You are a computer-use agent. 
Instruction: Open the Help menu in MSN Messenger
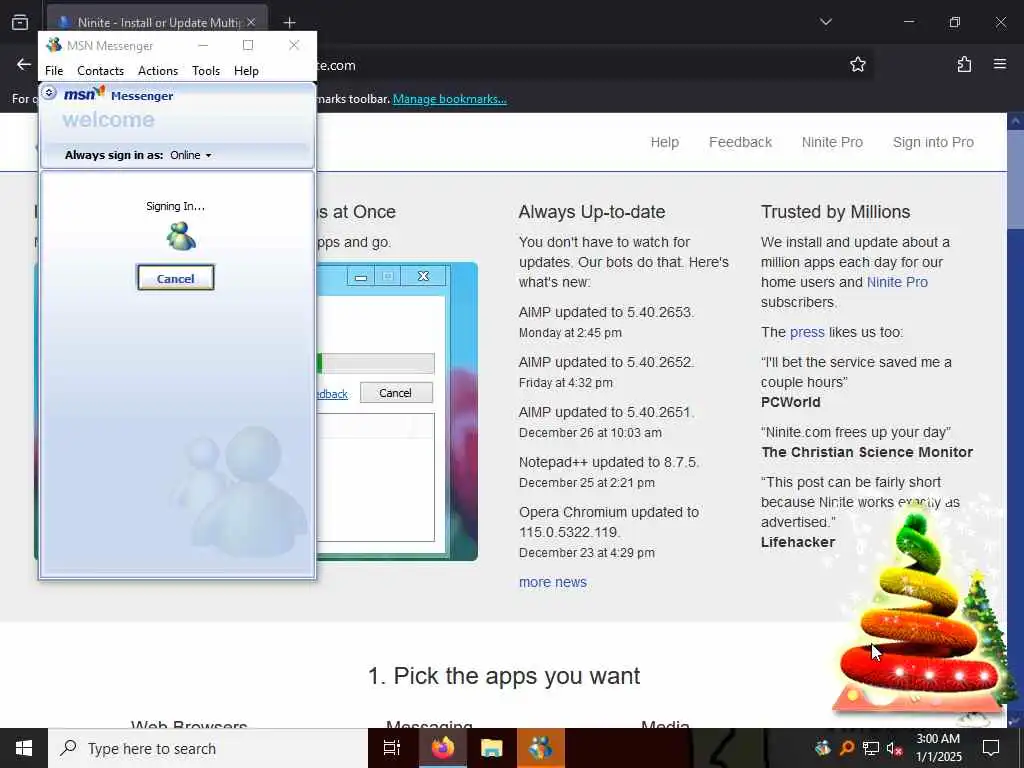[x=246, y=71]
